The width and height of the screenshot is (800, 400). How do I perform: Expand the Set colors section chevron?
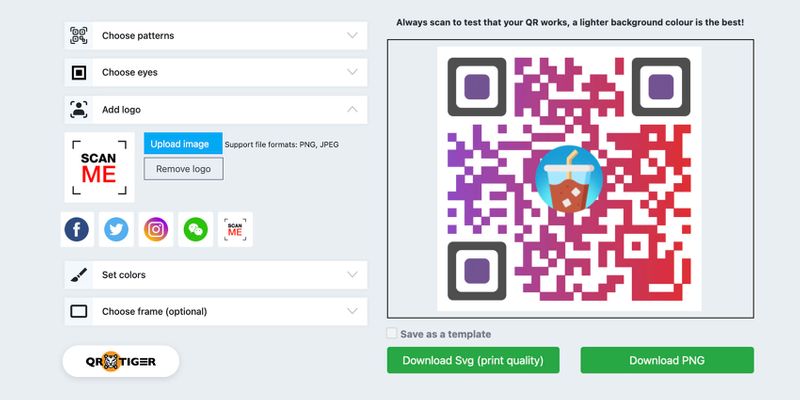352,275
